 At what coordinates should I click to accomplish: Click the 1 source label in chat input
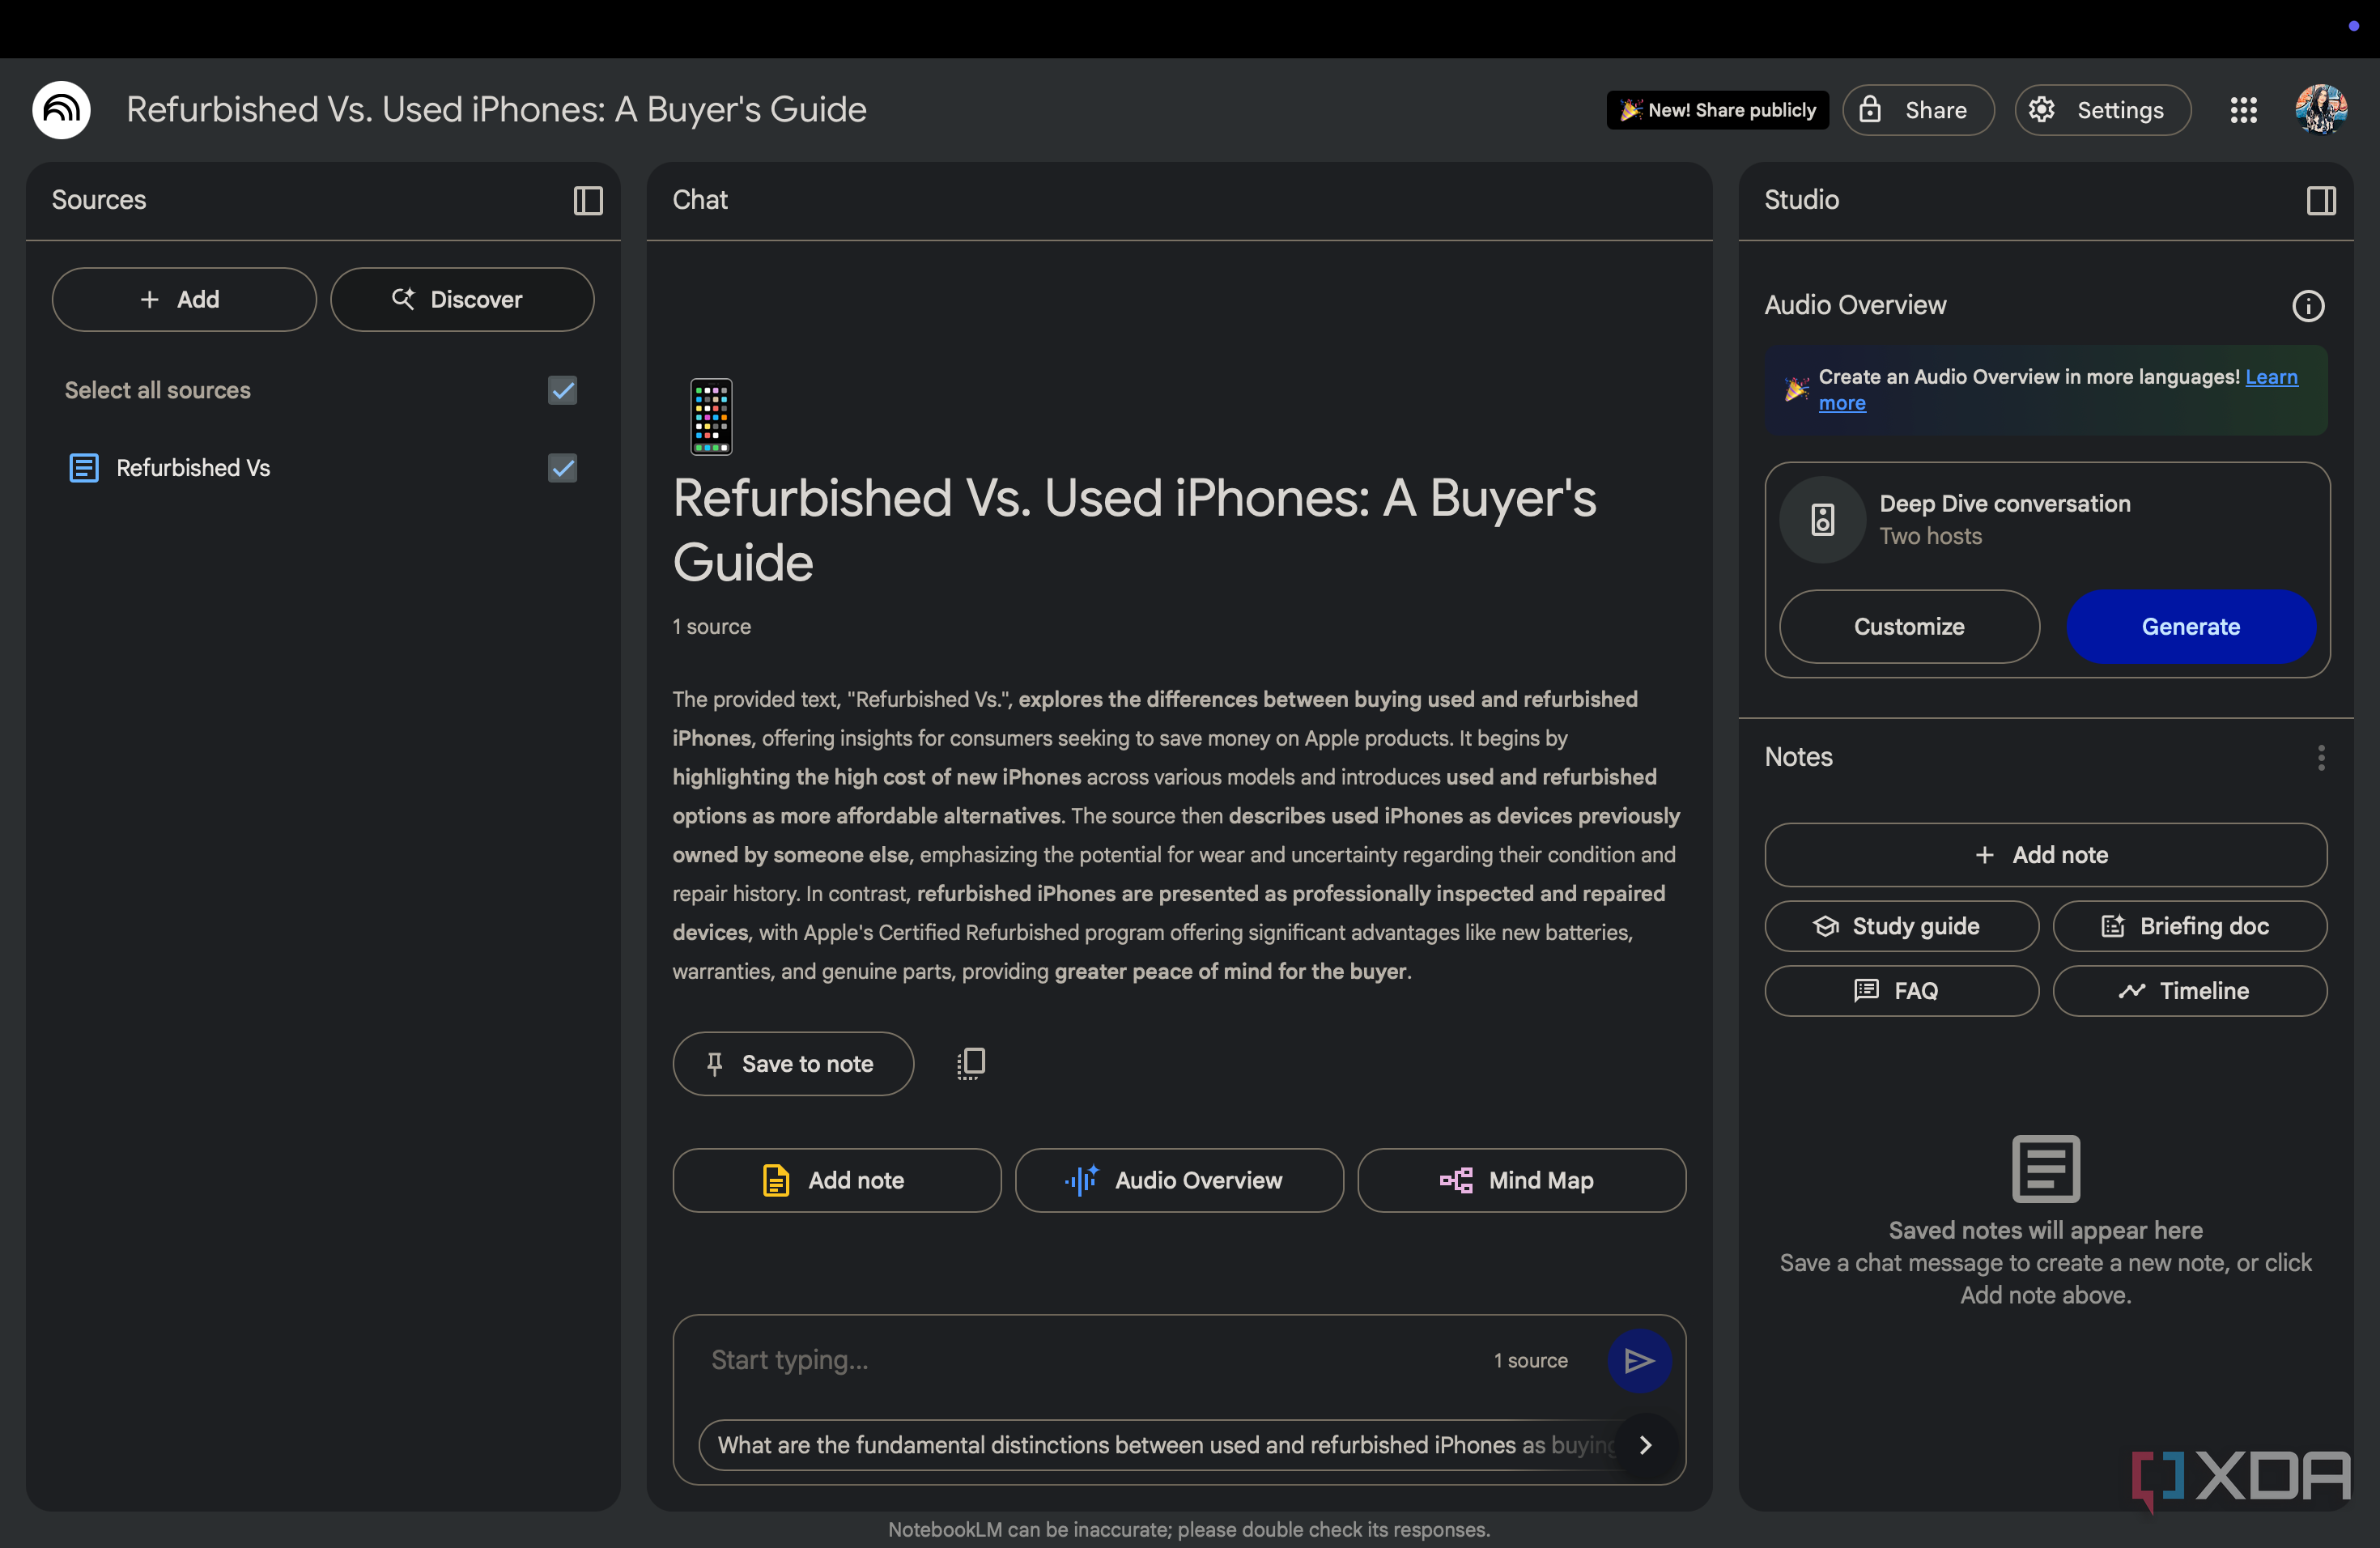pyautogui.click(x=1530, y=1360)
